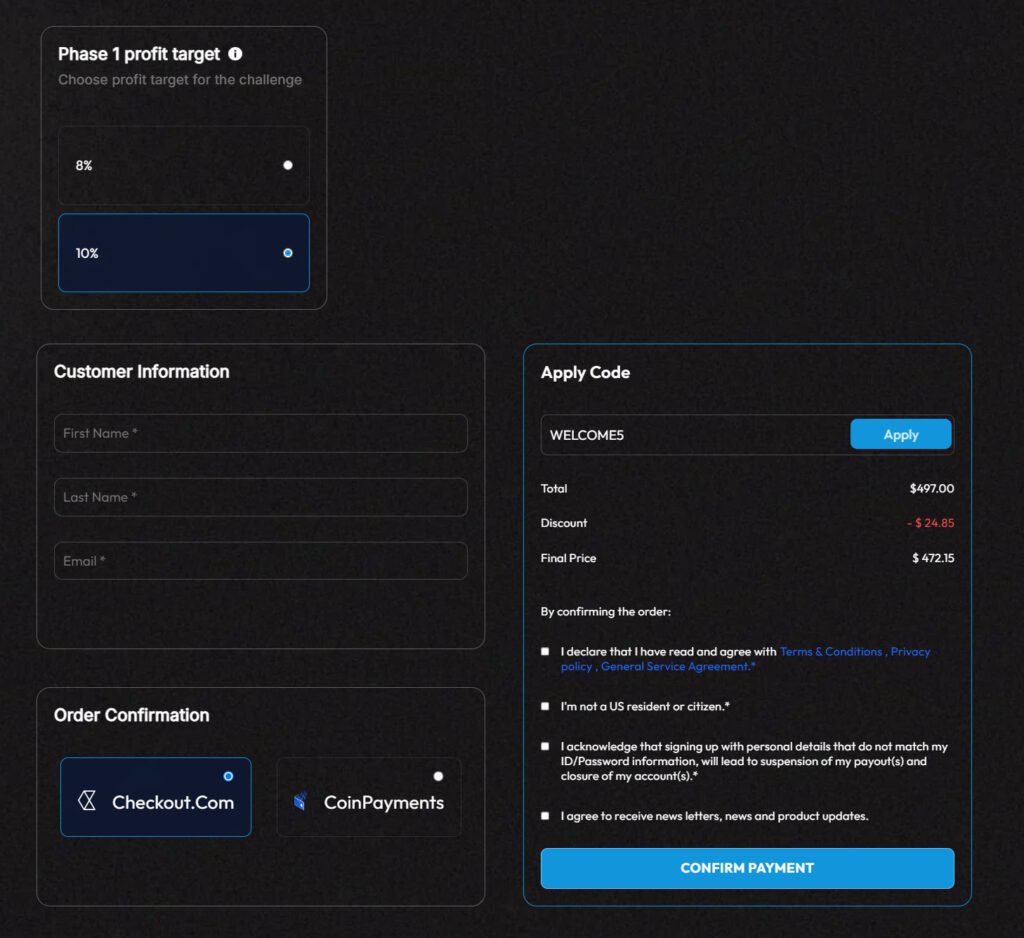Choose CoinPayments as the payment method
This screenshot has height=938, width=1024.
[x=438, y=774]
